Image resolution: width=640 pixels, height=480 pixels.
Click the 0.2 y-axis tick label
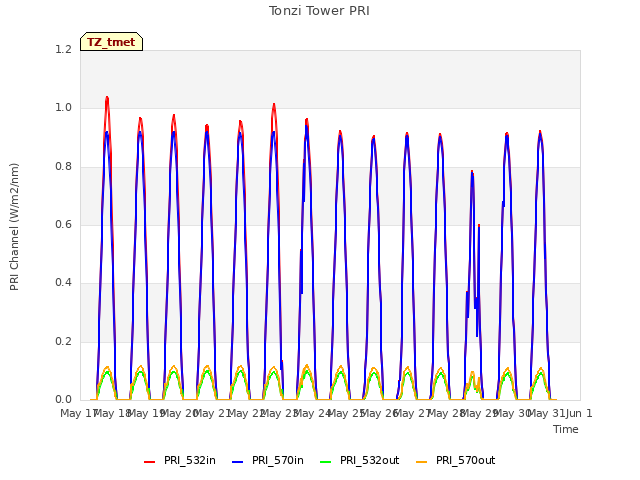pyautogui.click(x=63, y=341)
